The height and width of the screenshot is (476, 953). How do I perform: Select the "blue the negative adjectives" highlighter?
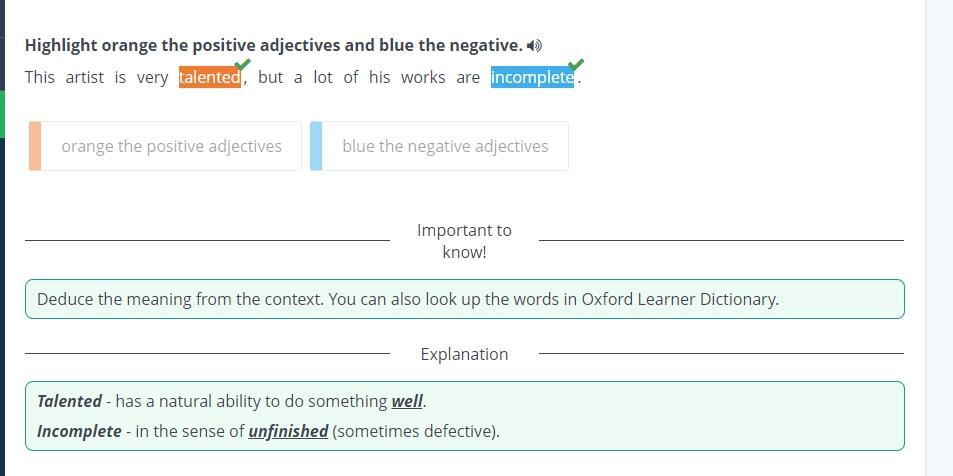tap(445, 146)
